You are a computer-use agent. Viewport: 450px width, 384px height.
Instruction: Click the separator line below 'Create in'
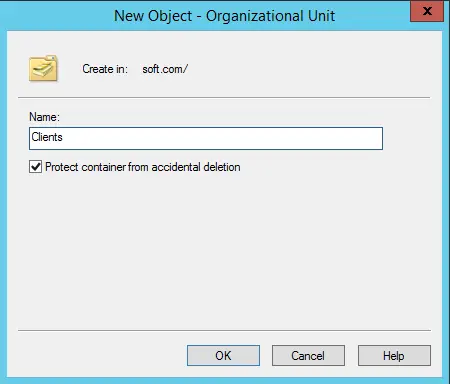tap(224, 98)
